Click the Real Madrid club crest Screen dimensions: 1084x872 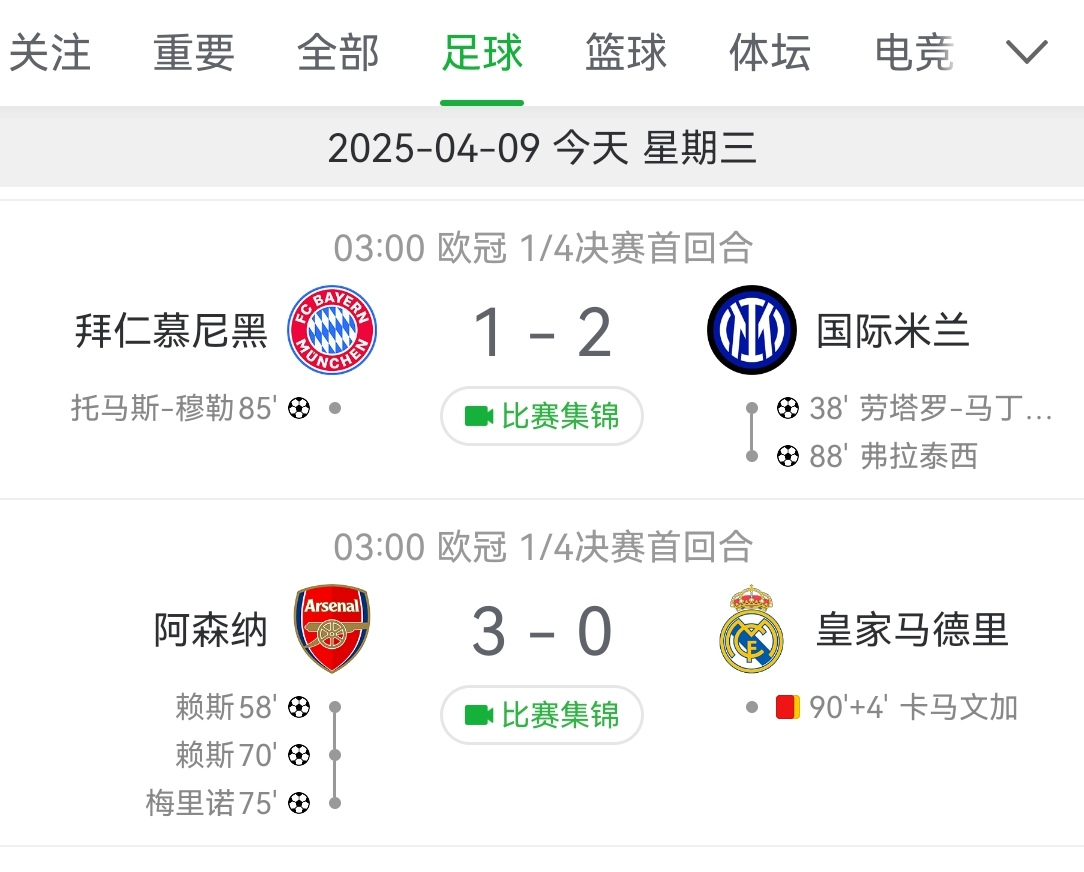coord(751,629)
